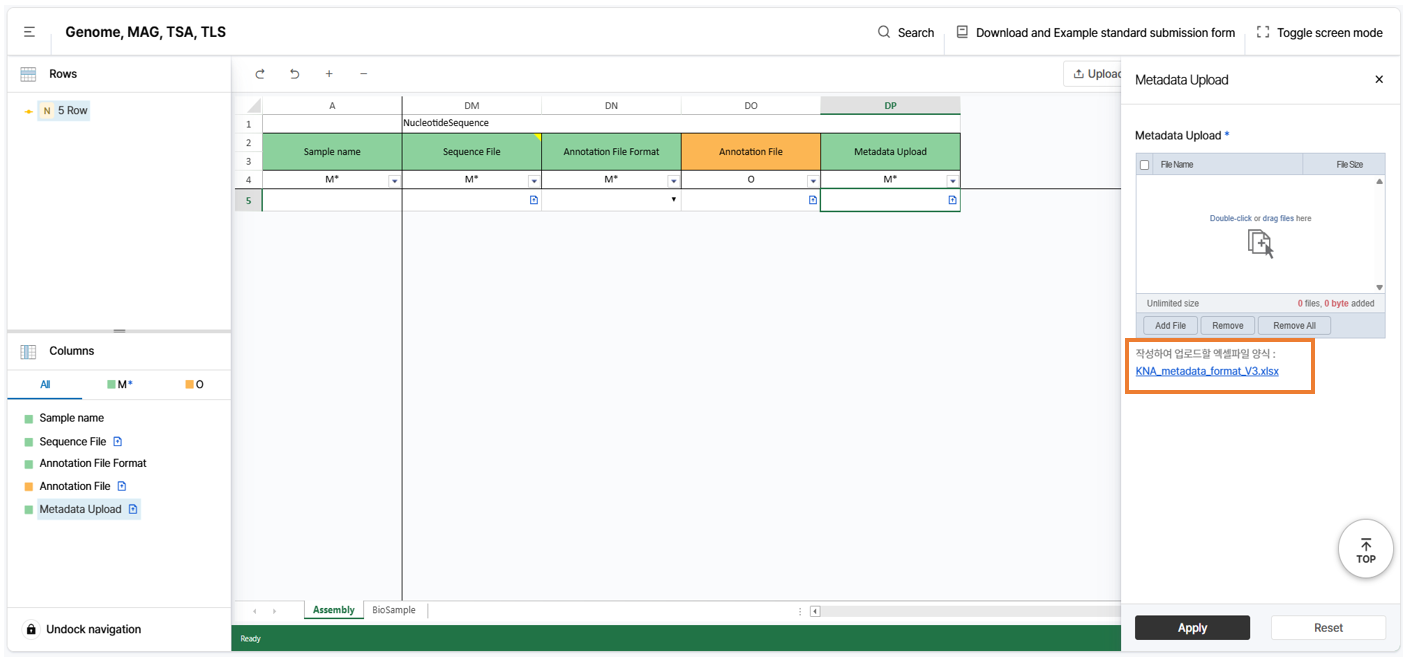The height and width of the screenshot is (661, 1409).
Task: Add a row with the plus icon
Action: coord(329,74)
